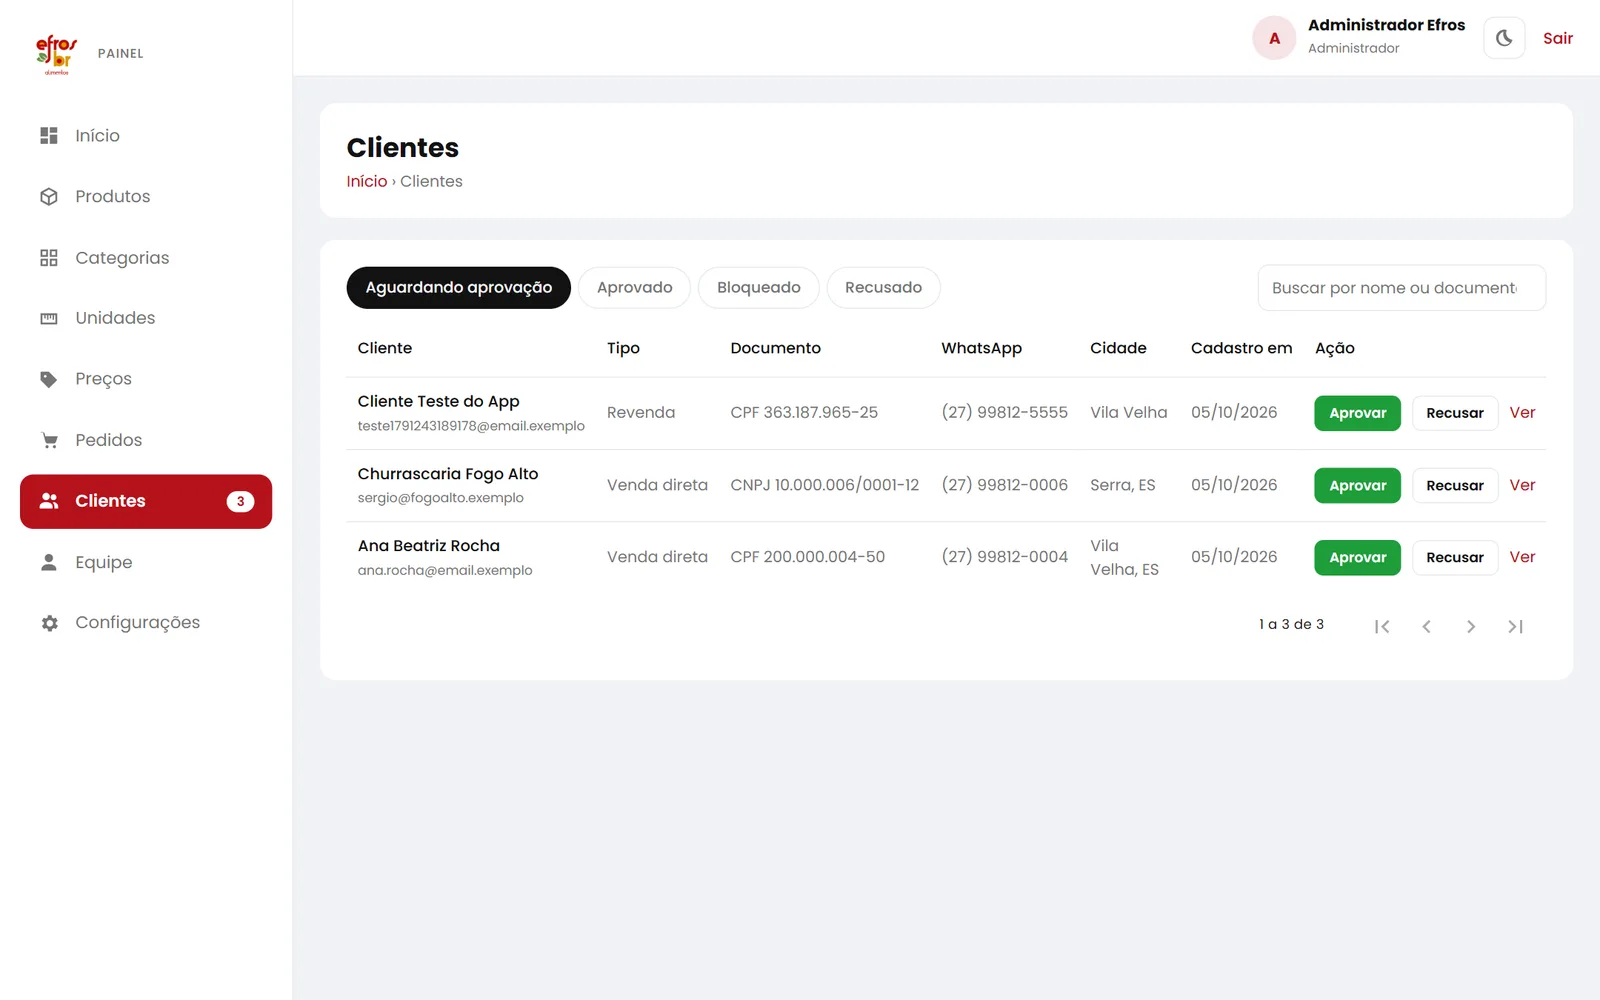Focus the search by name or document field
This screenshot has width=1600, height=1000.
coord(1401,288)
